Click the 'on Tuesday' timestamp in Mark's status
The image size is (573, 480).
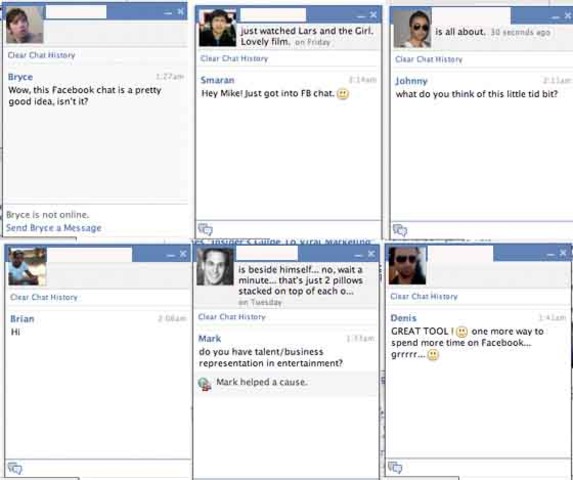(260, 302)
